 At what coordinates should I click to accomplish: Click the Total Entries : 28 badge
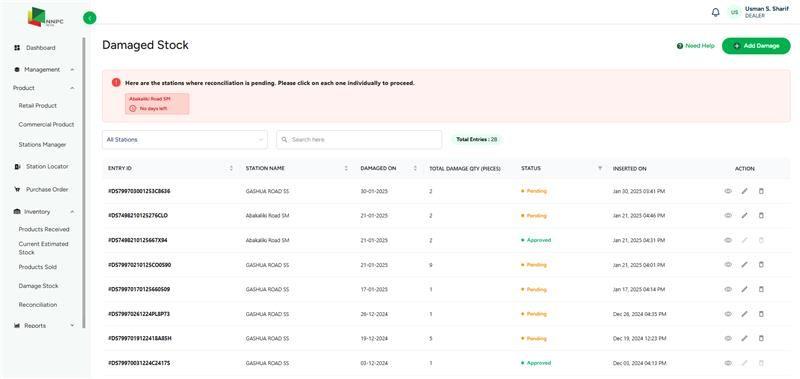477,139
